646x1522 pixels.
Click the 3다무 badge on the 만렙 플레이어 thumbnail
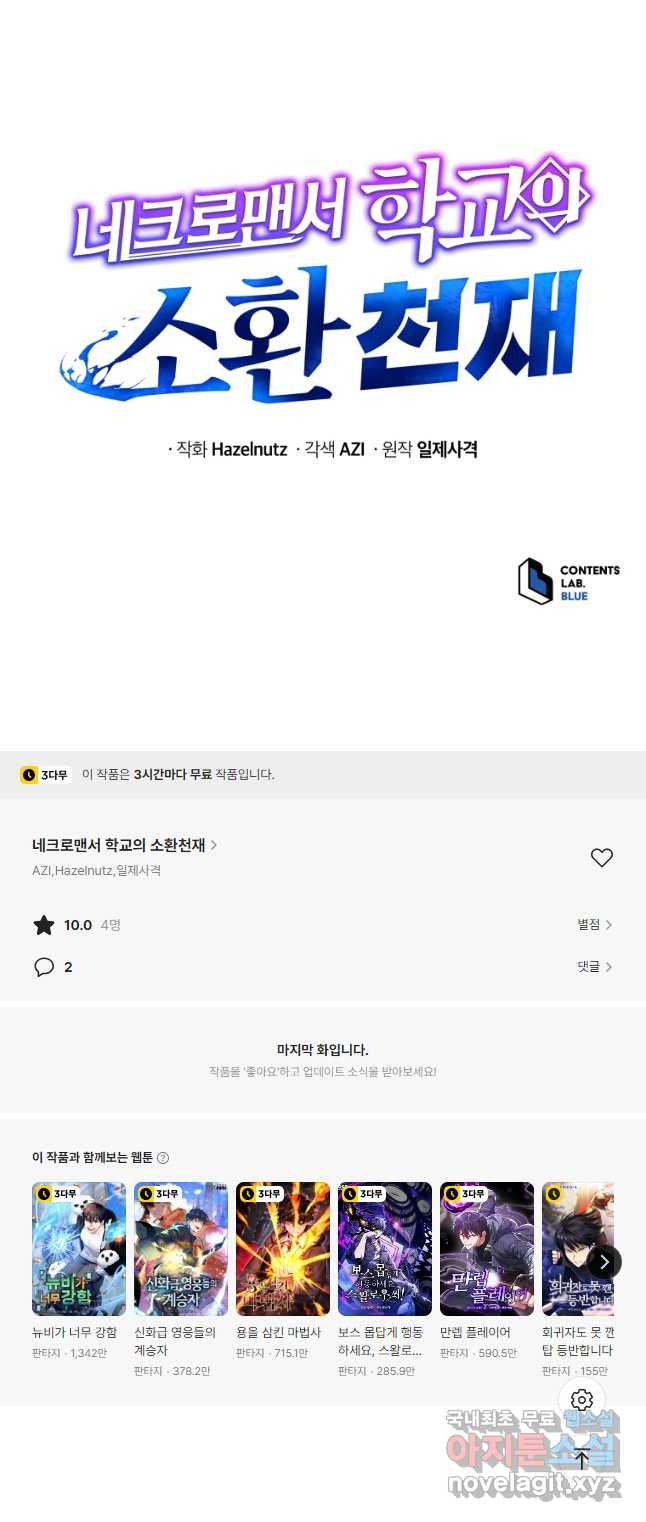coord(465,1194)
